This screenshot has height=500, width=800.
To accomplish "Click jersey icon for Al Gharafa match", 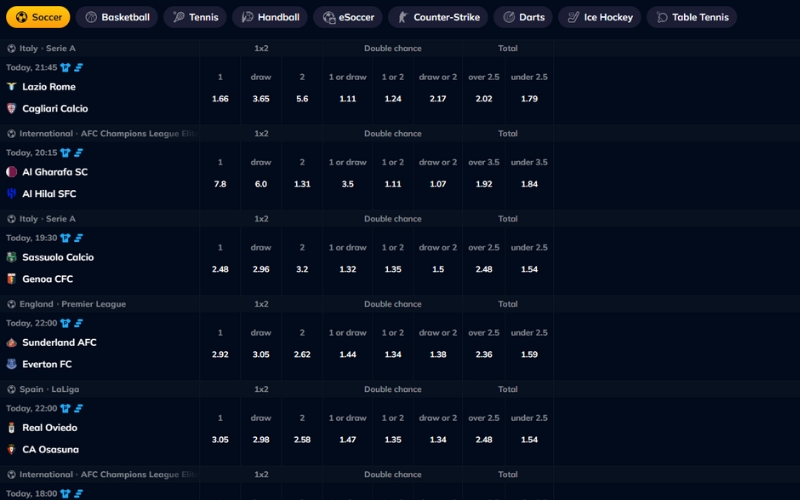I will 65,153.
